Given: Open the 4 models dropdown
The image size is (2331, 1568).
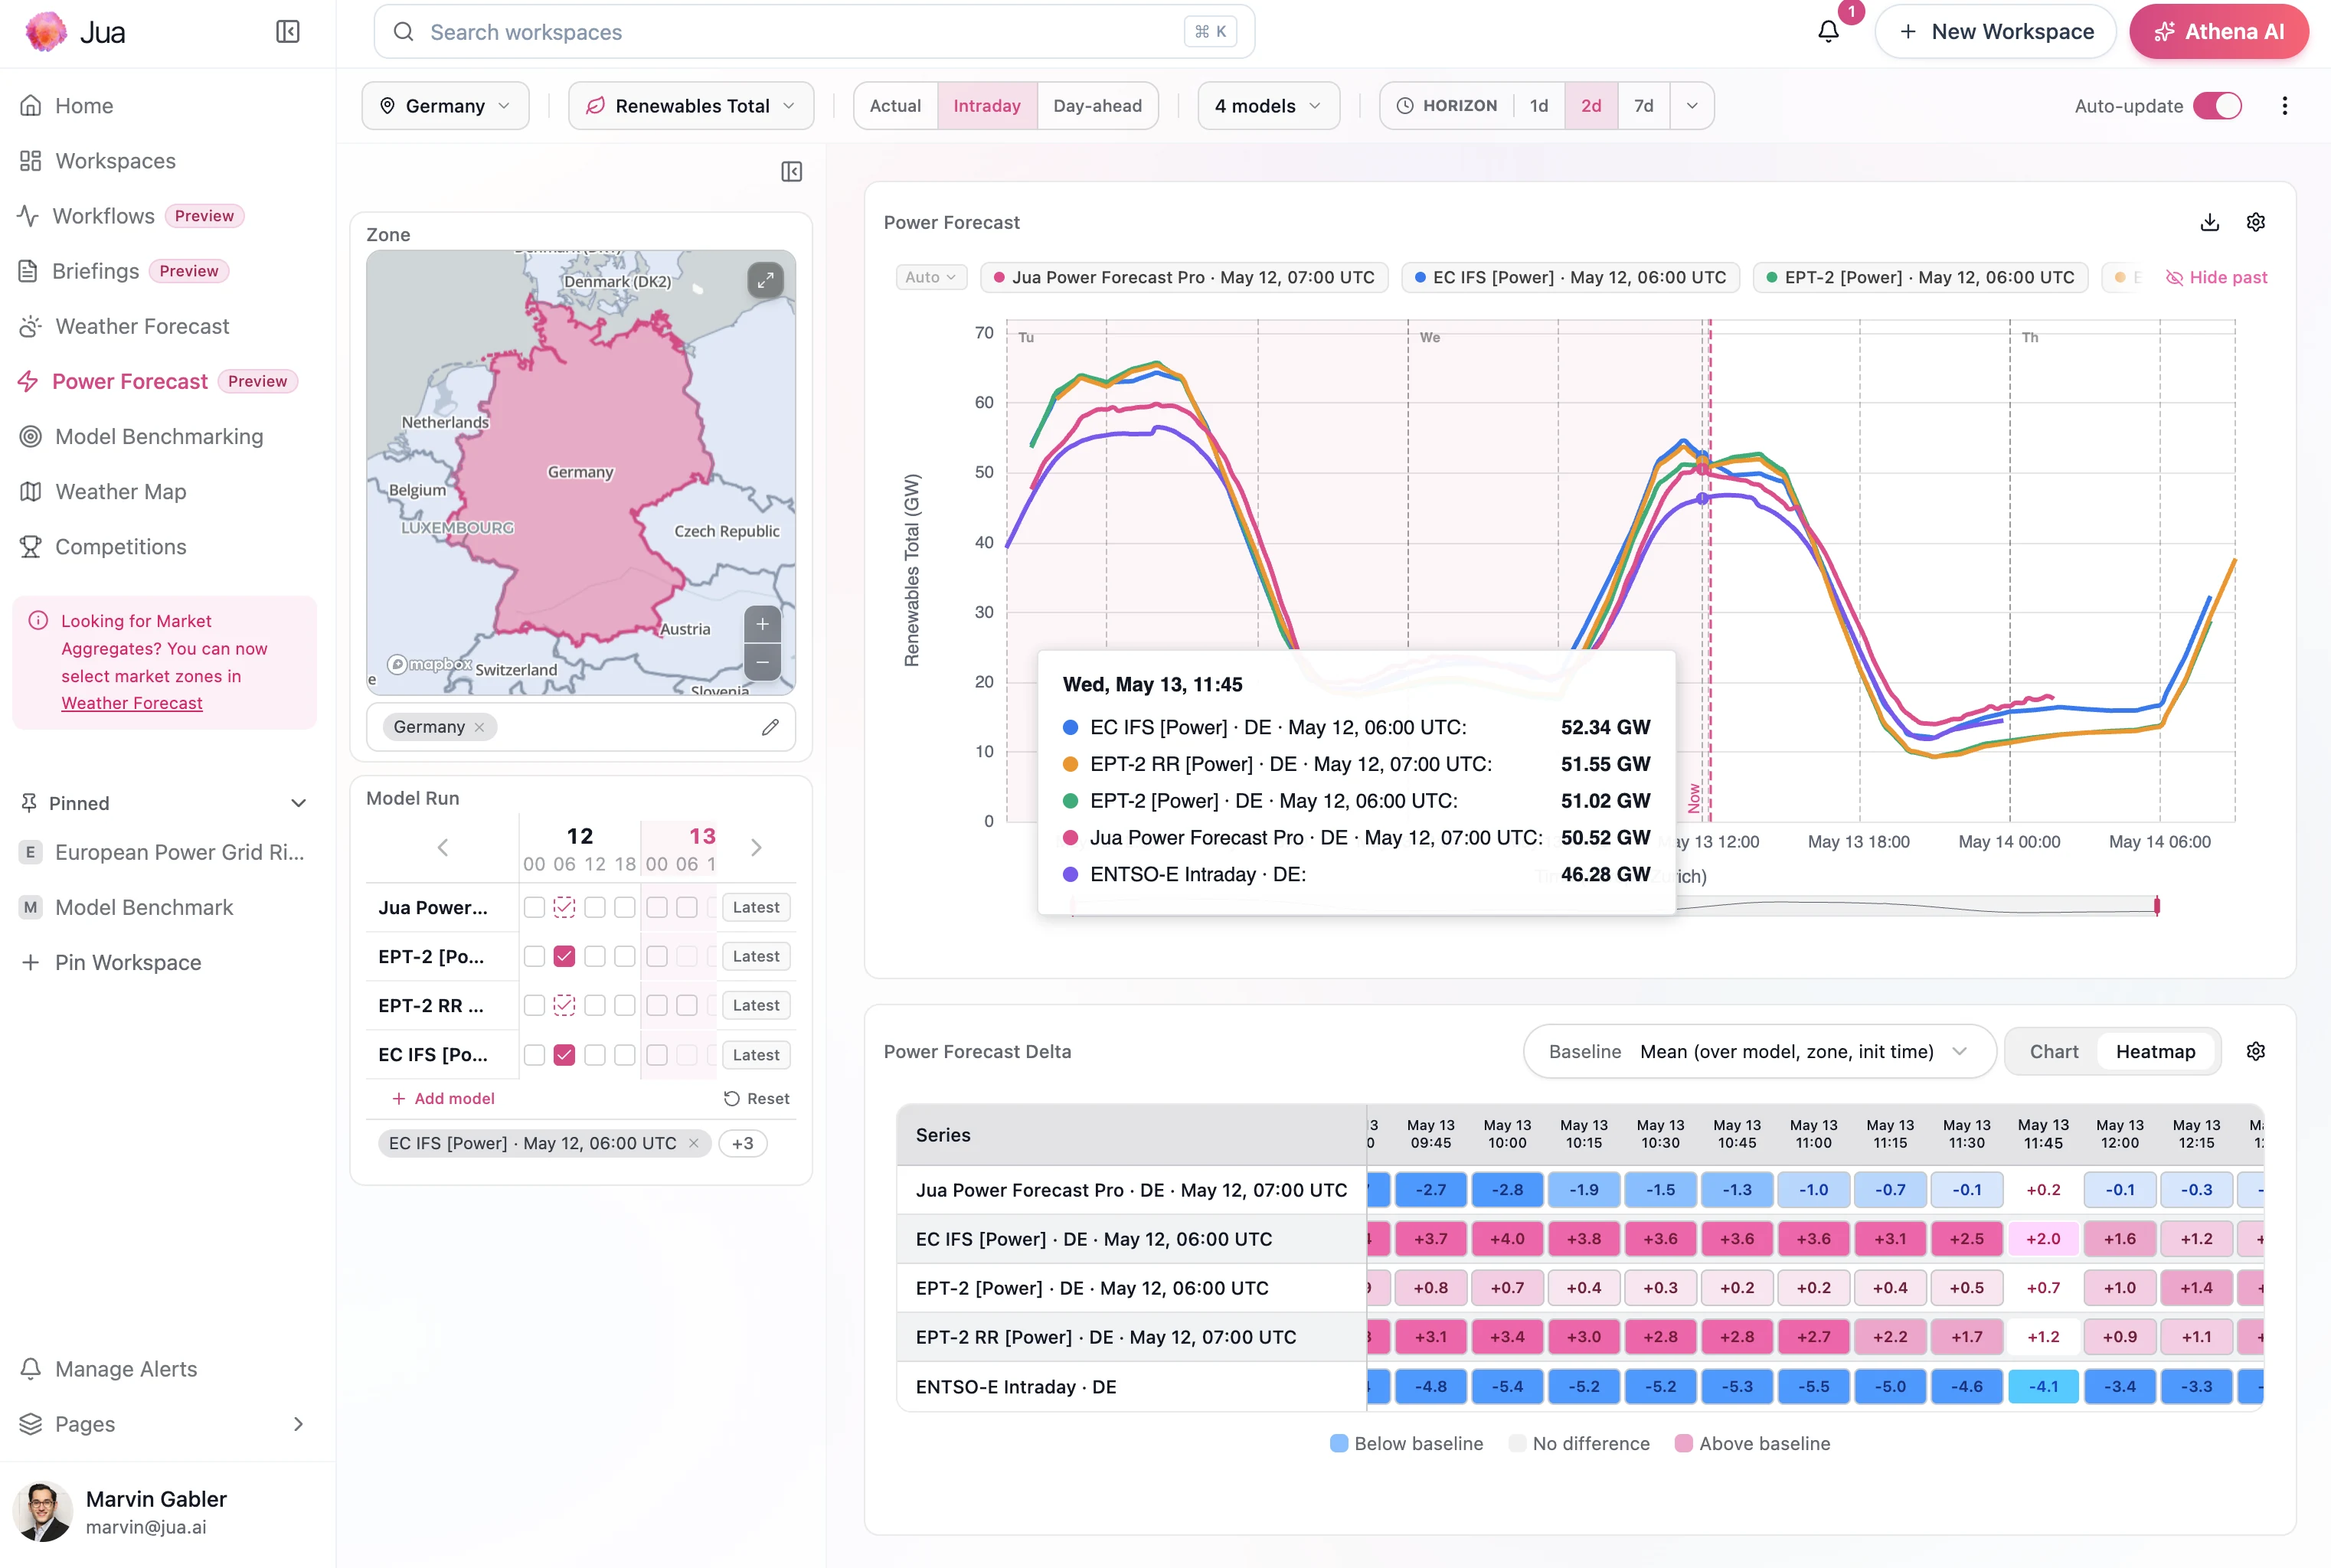Looking at the screenshot, I should pos(1268,106).
